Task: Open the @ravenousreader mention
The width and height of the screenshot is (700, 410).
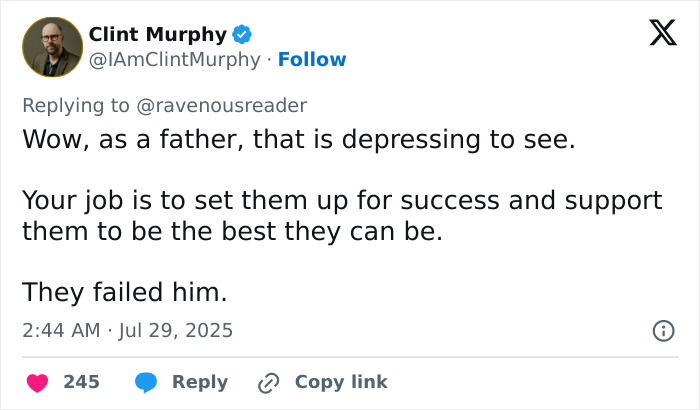Action: point(221,106)
